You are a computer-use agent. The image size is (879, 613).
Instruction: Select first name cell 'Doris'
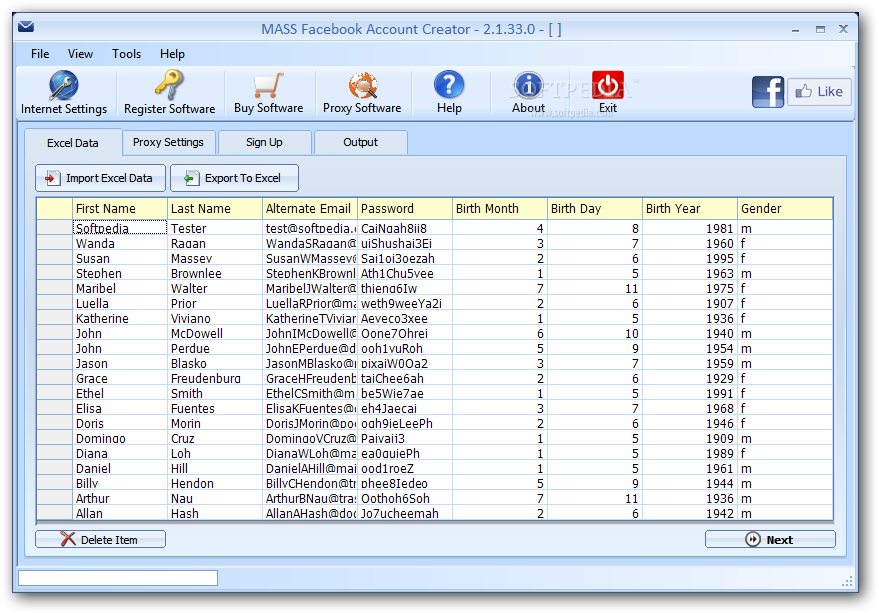pyautogui.click(x=119, y=423)
